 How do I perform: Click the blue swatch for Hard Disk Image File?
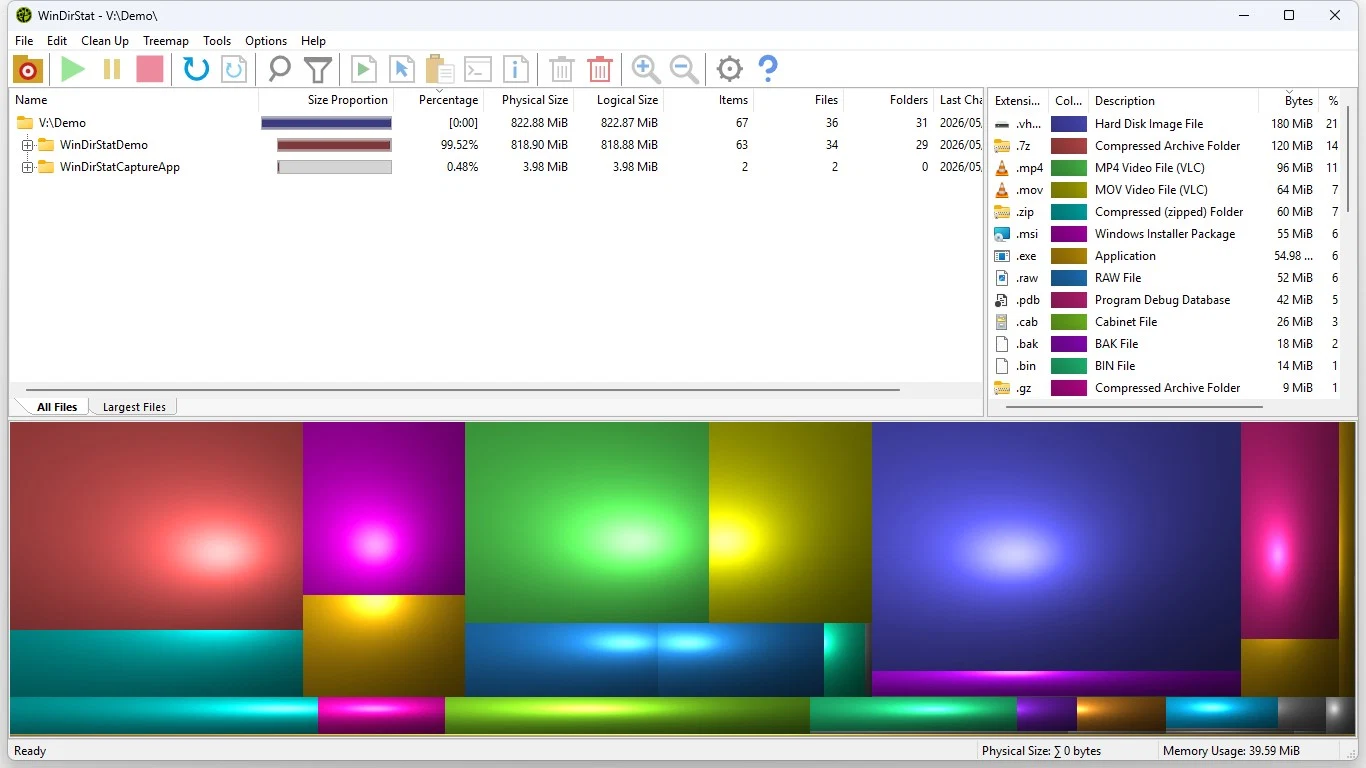click(1069, 124)
